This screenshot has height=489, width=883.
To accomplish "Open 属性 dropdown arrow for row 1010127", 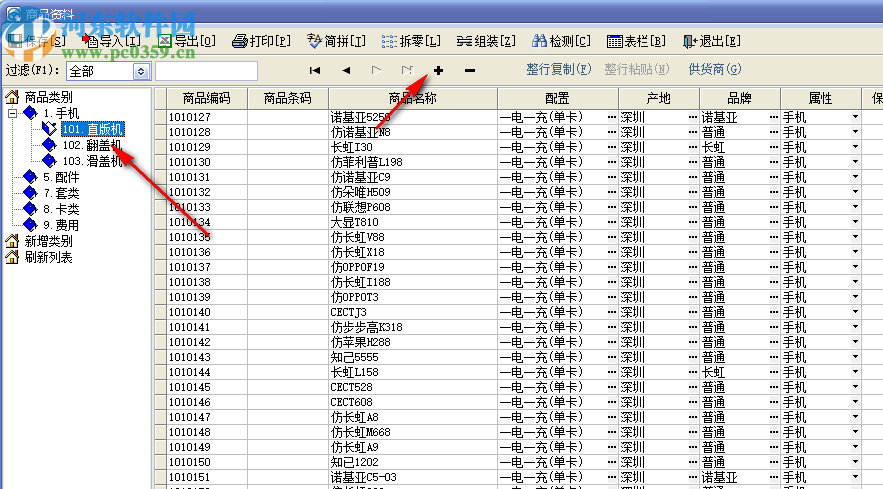I will [855, 117].
